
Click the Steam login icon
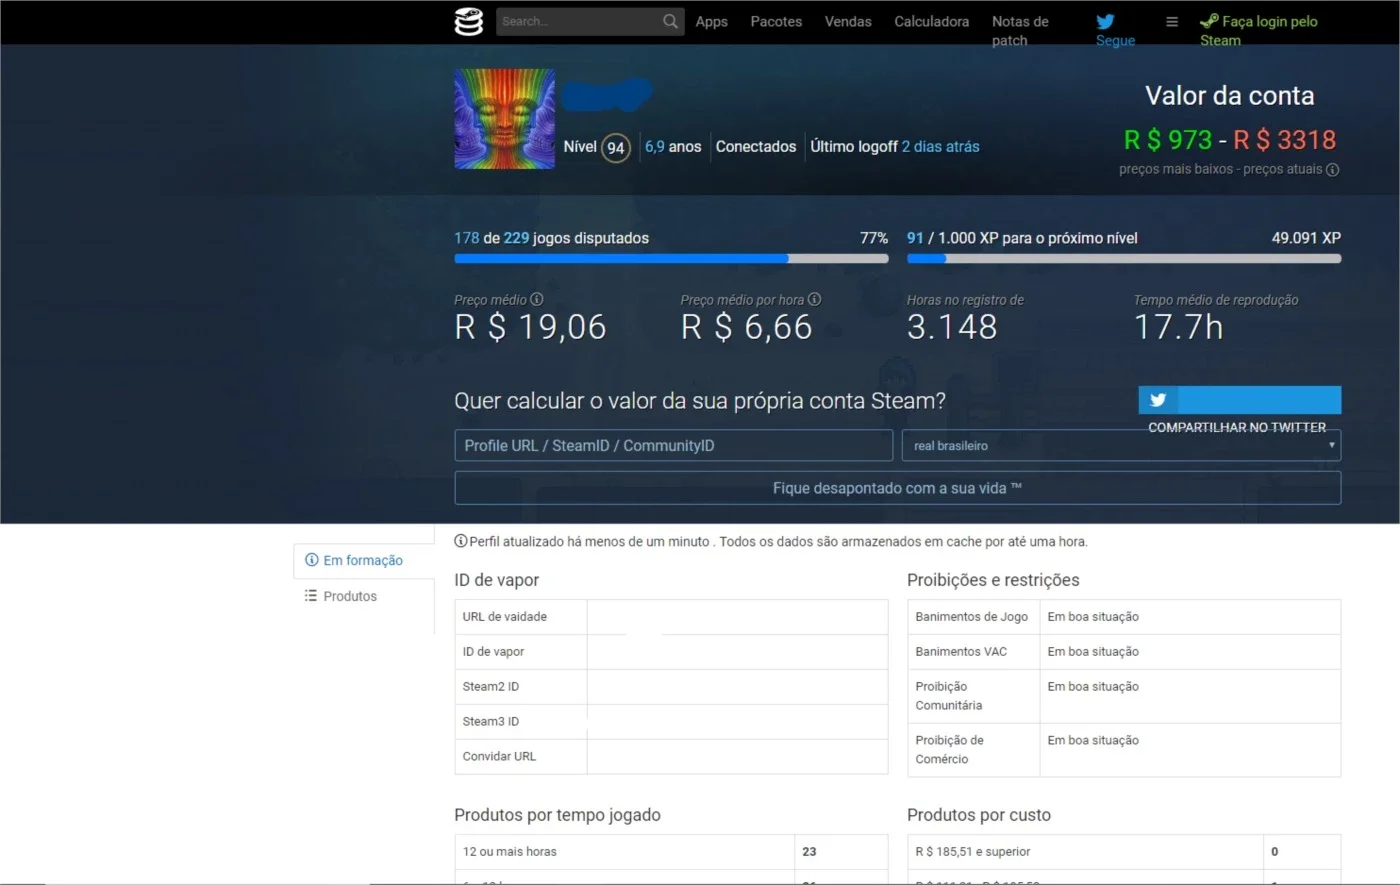(x=1209, y=21)
